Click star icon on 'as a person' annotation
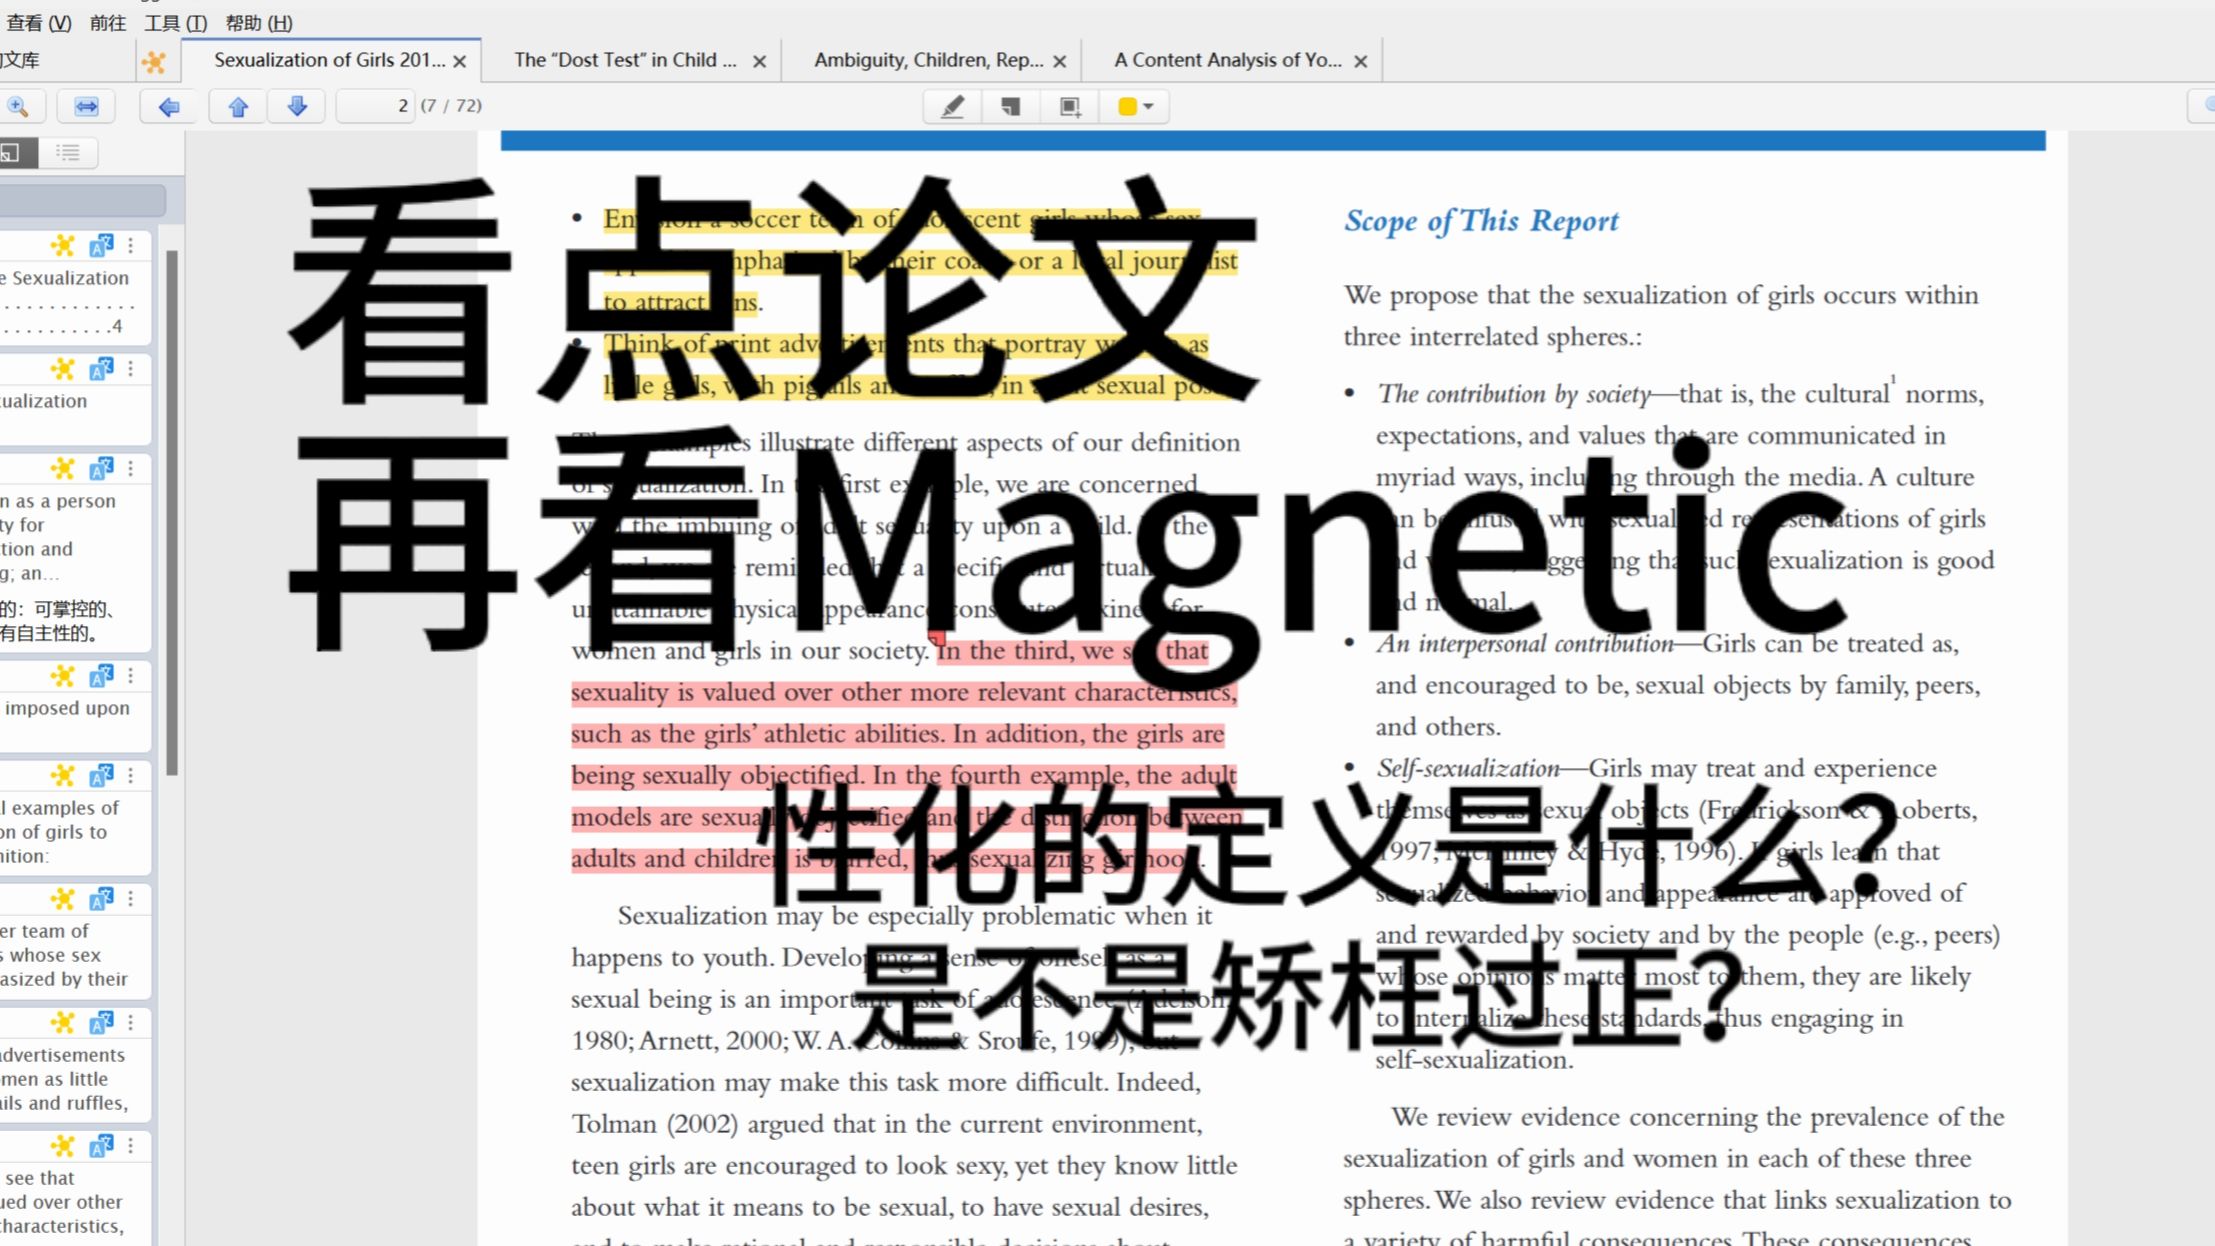Viewport: 2215px width, 1246px height. click(63, 468)
